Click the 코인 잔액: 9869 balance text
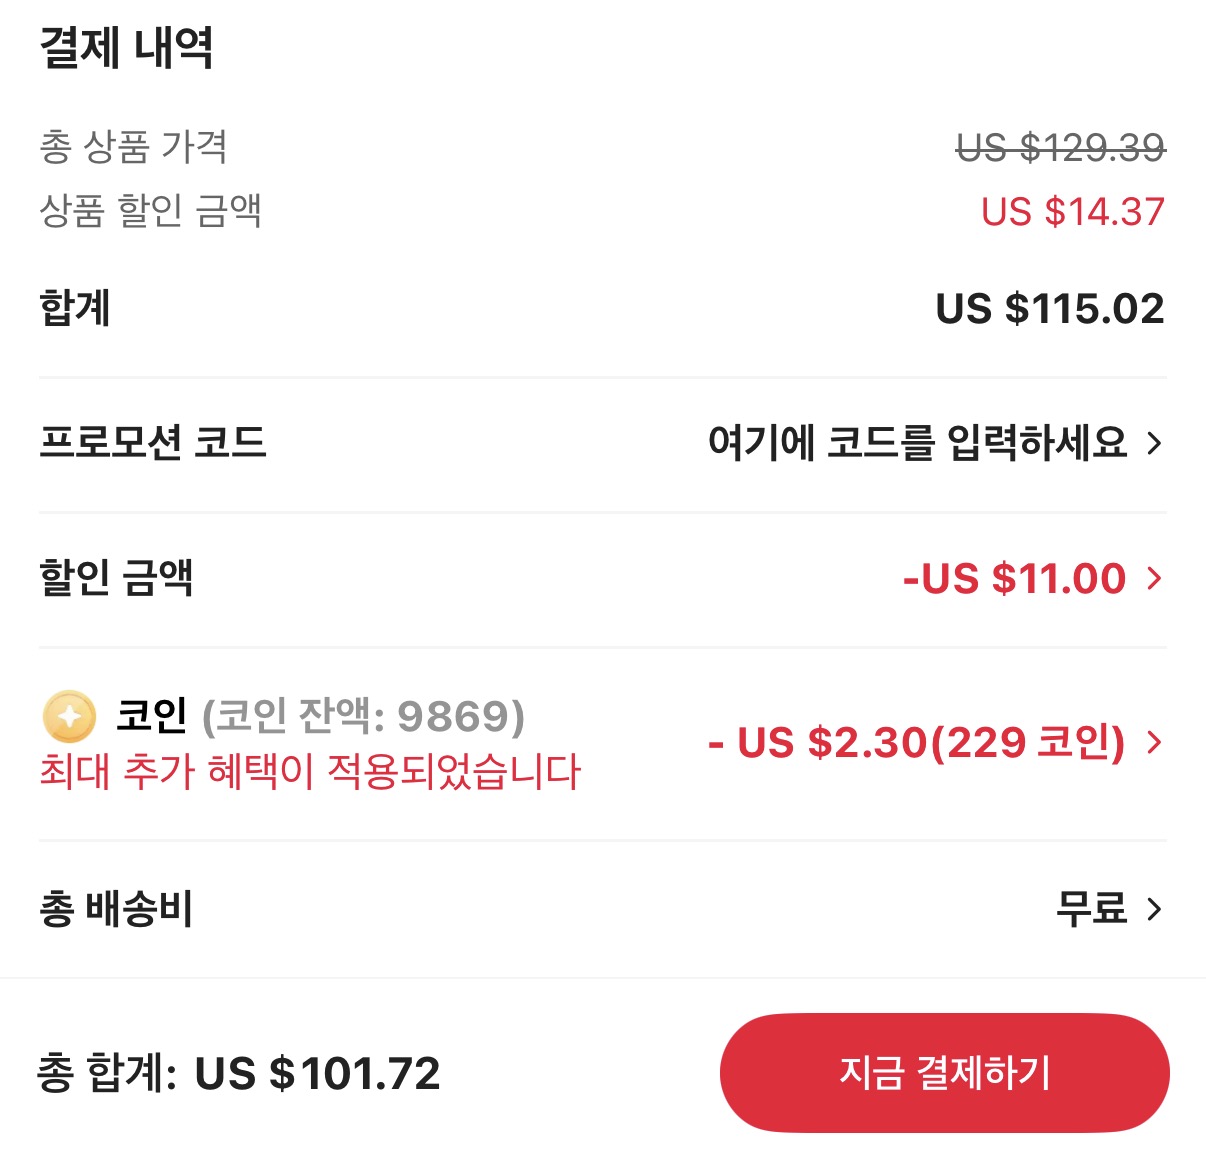This screenshot has width=1206, height=1169. pyautogui.click(x=363, y=716)
